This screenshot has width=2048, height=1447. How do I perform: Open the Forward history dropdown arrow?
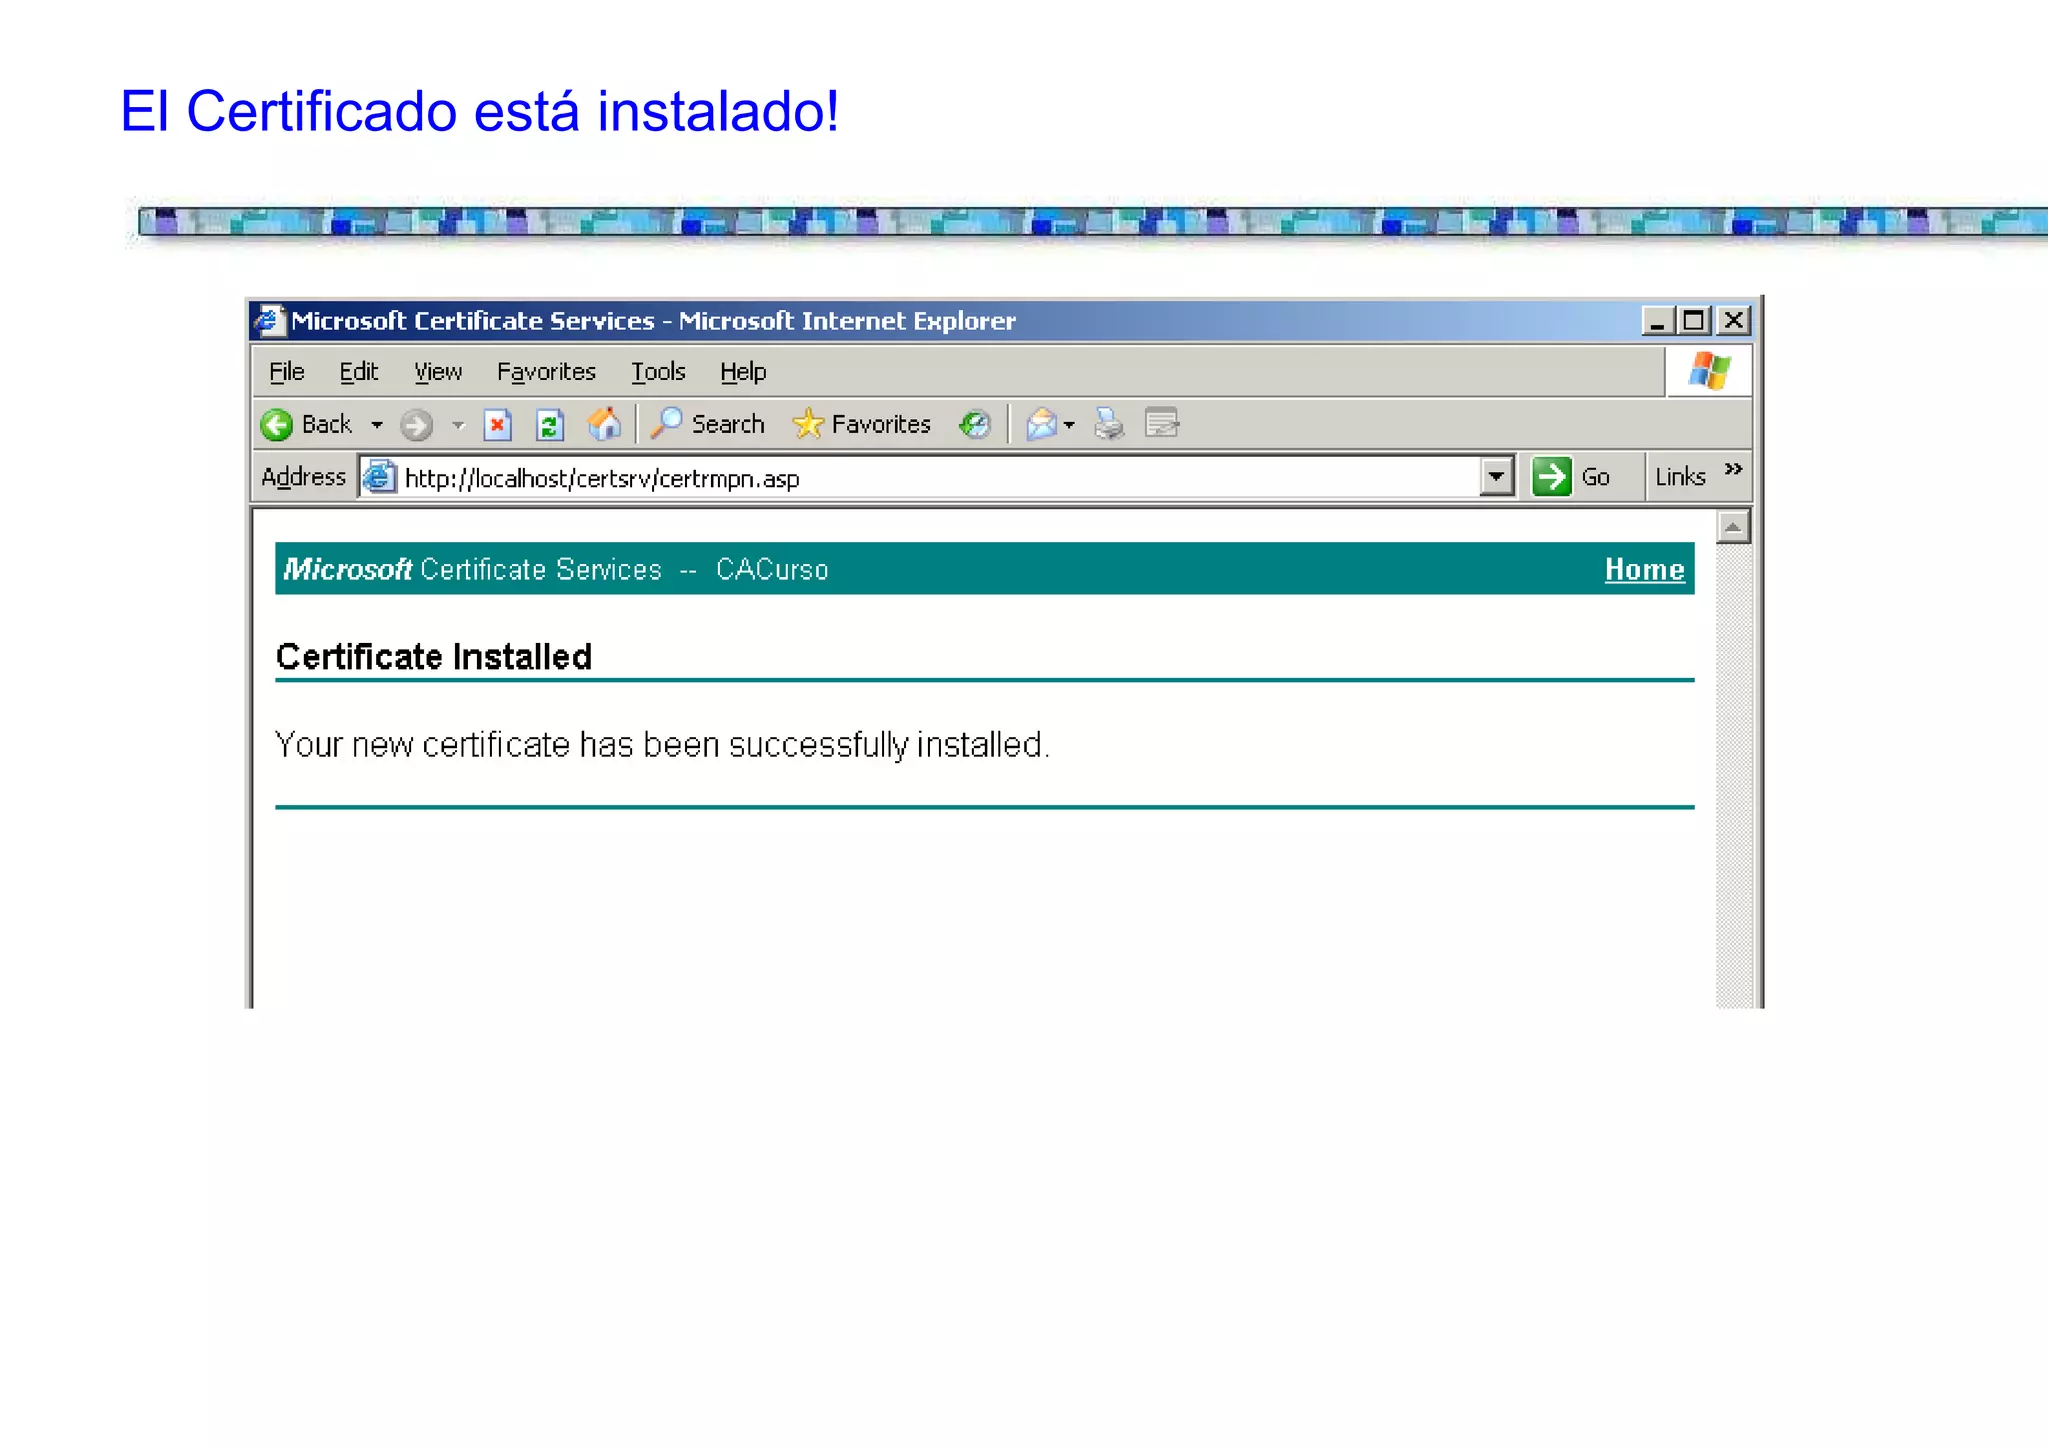pos(458,425)
